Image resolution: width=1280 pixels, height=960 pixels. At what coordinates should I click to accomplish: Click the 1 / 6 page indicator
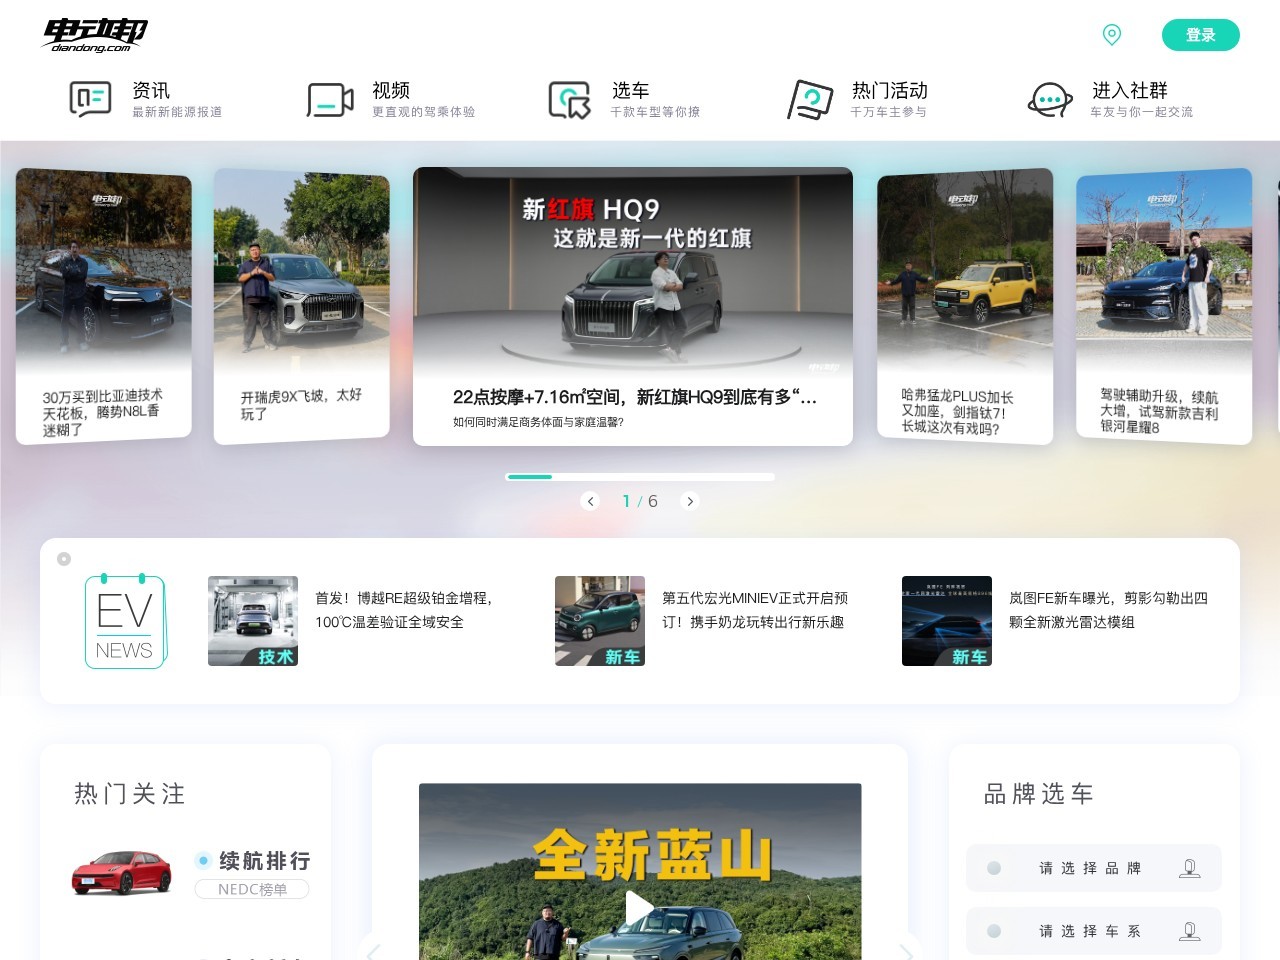click(640, 501)
